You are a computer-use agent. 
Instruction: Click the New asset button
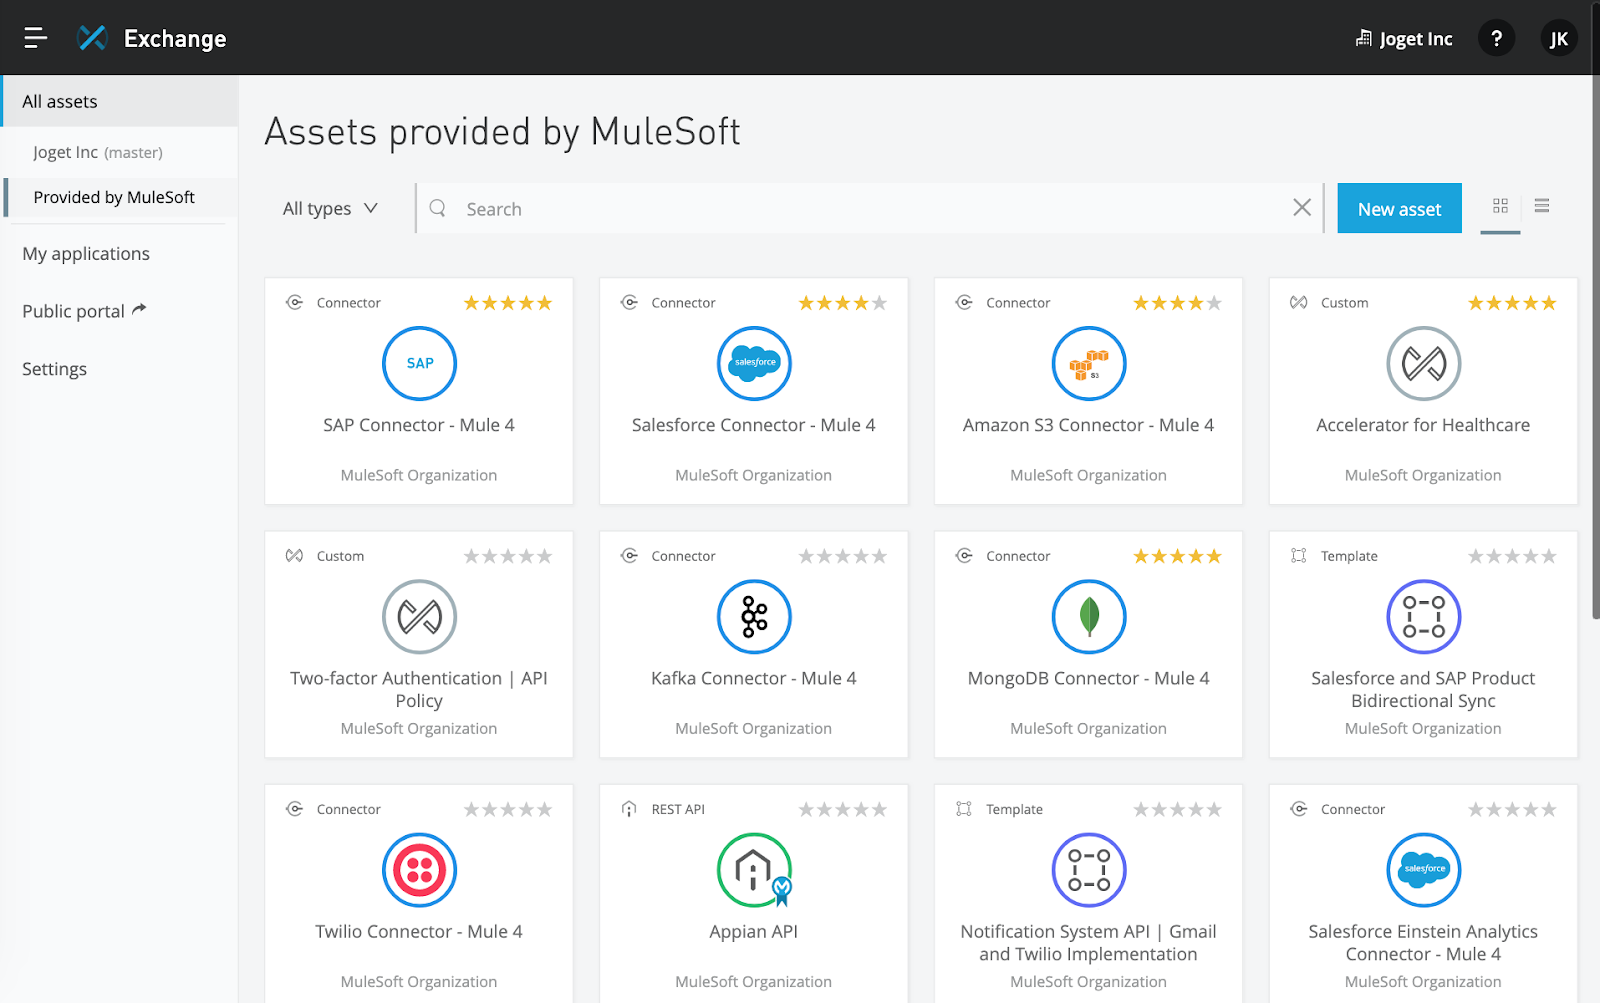(x=1399, y=208)
